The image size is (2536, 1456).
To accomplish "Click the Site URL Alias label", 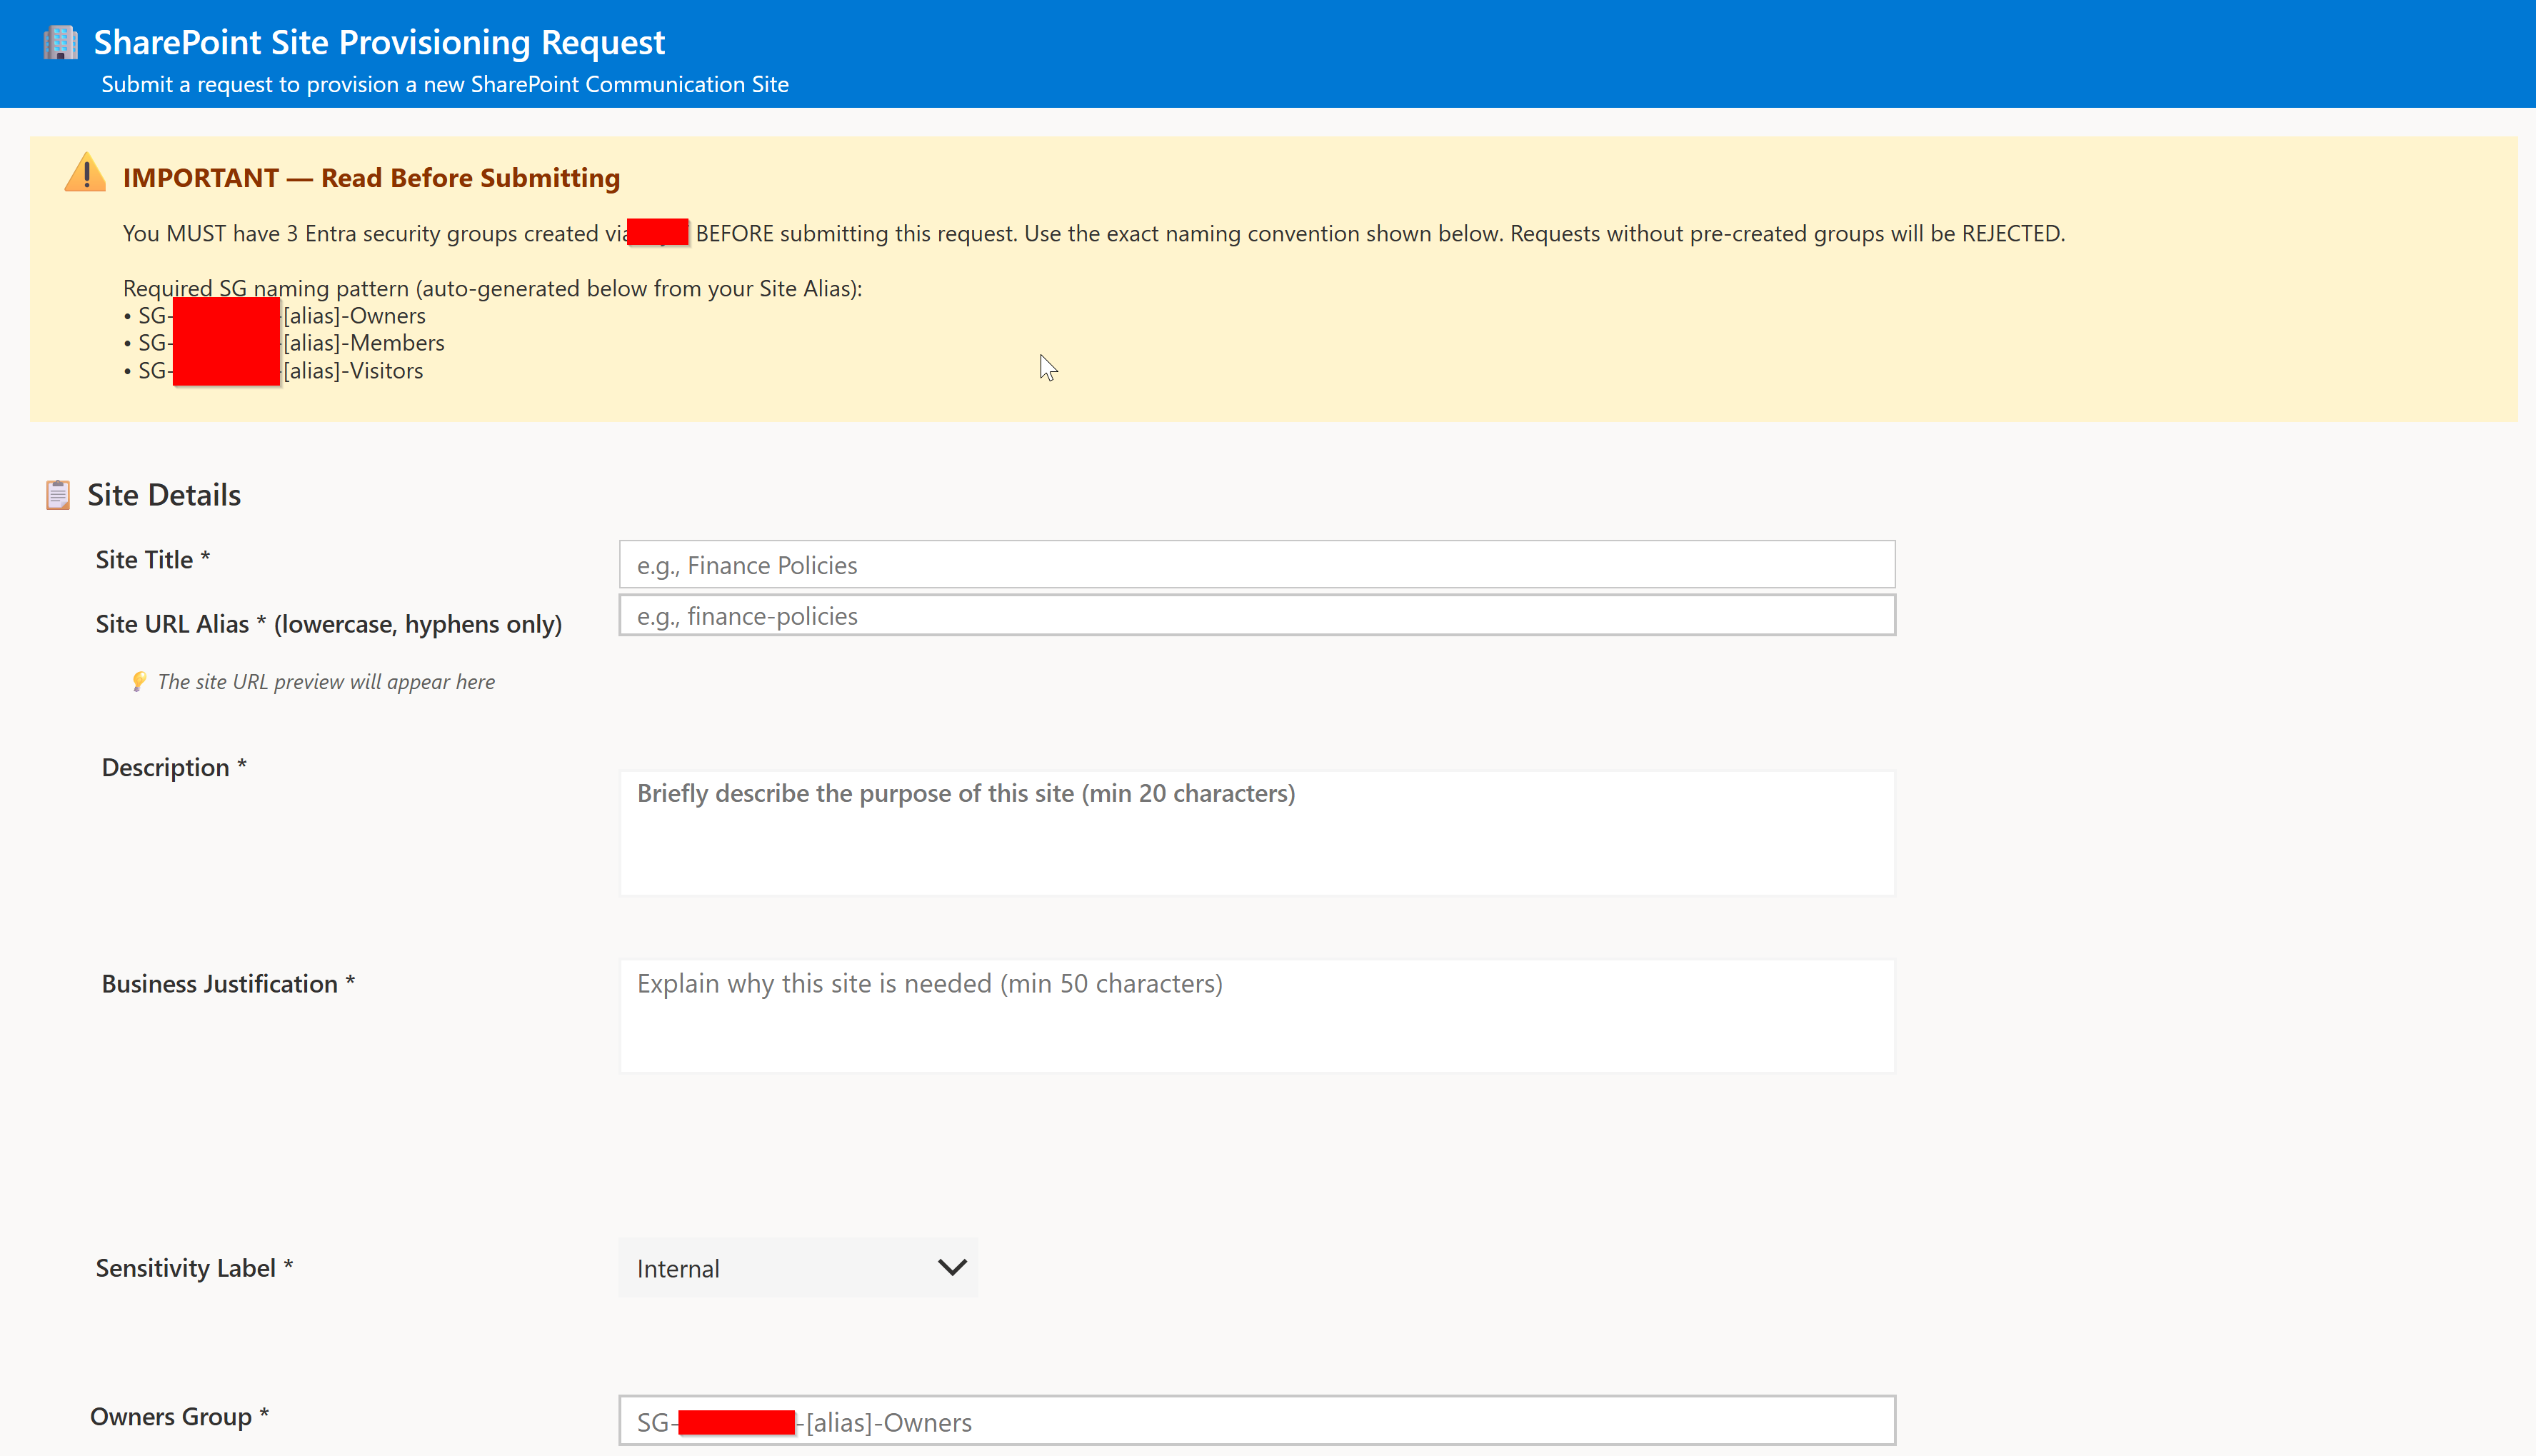I will (x=329, y=624).
